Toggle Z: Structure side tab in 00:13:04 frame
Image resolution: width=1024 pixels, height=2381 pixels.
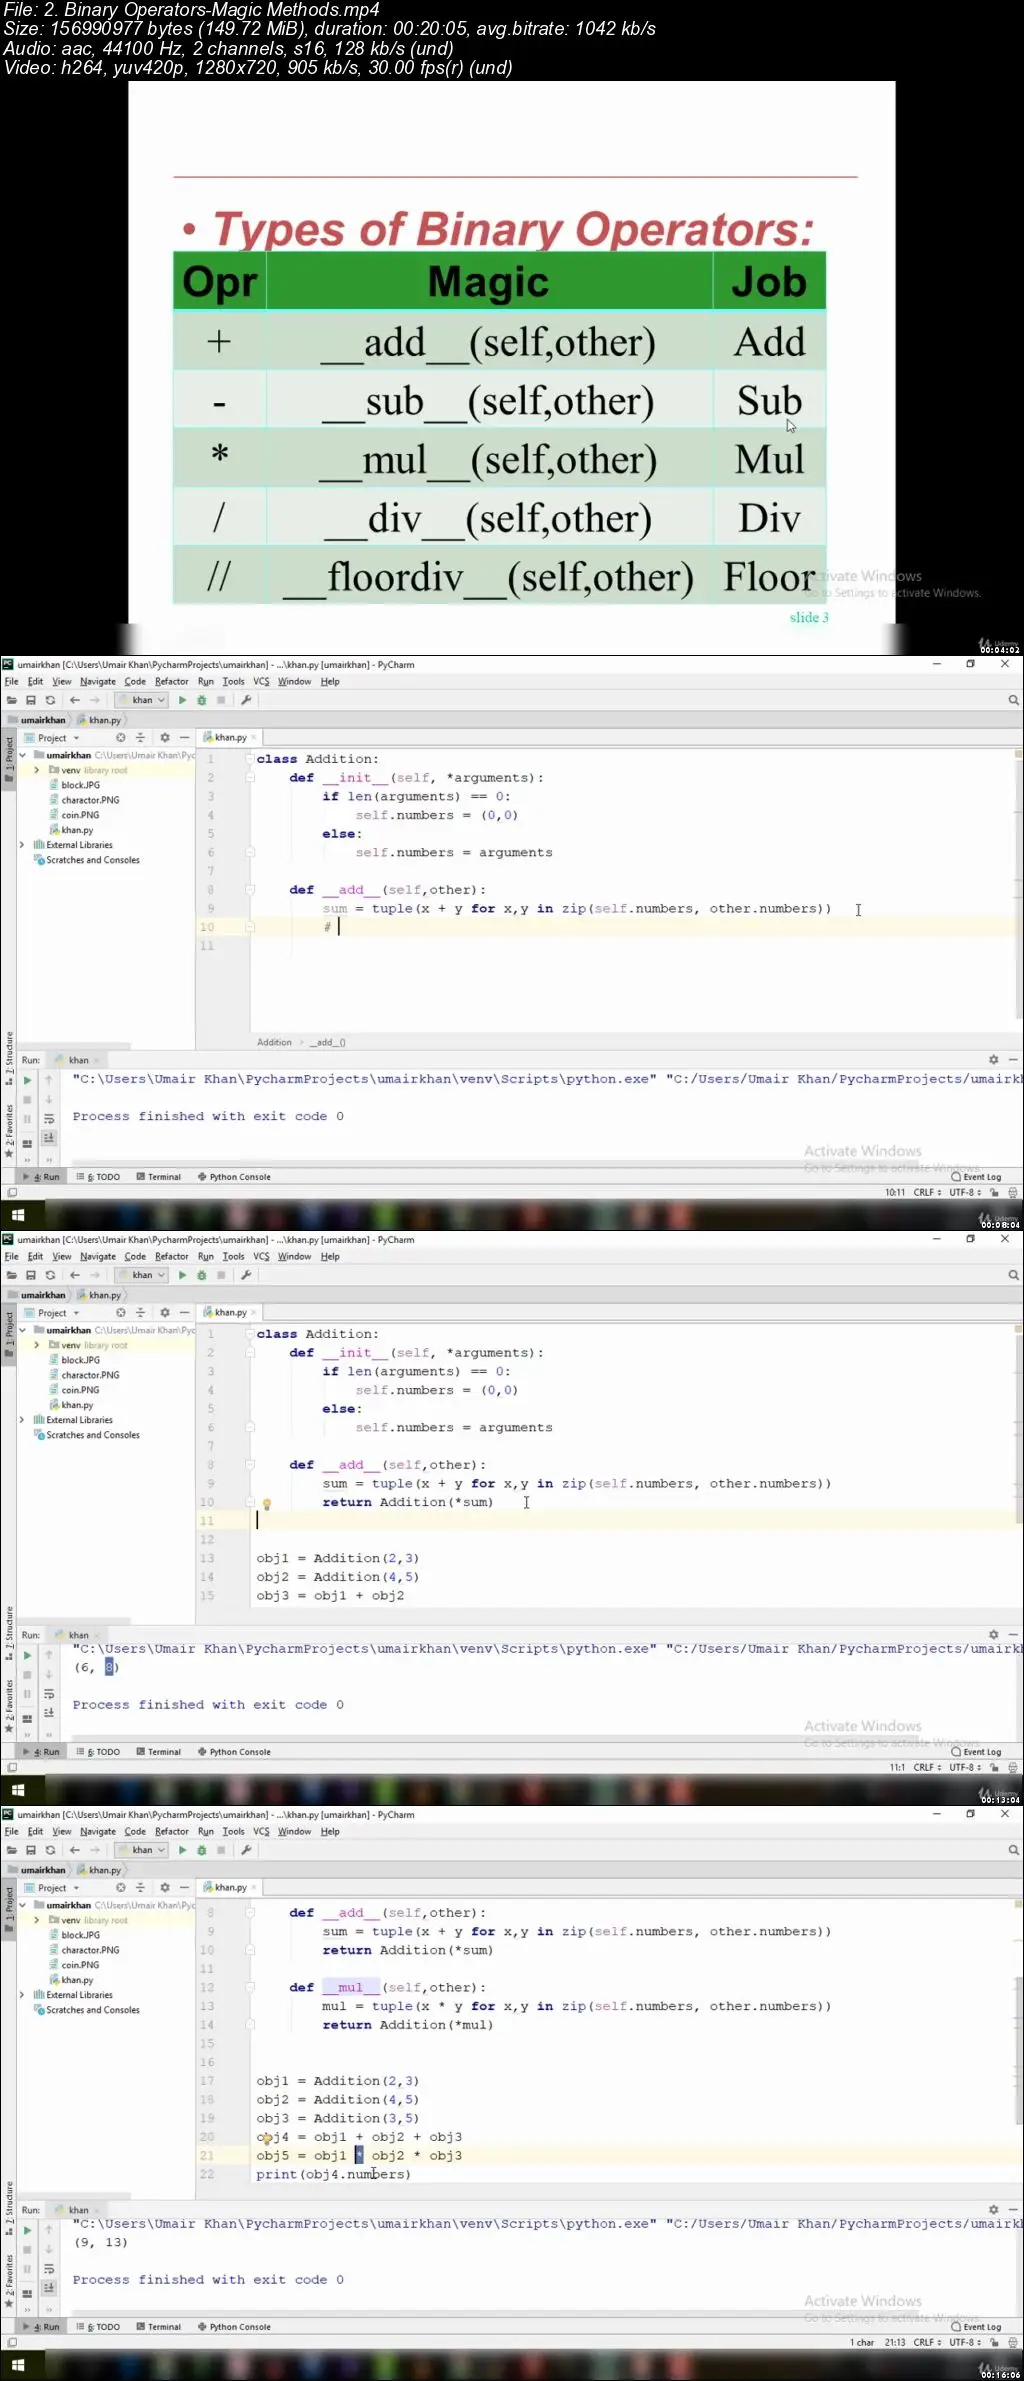[x=9, y=1632]
